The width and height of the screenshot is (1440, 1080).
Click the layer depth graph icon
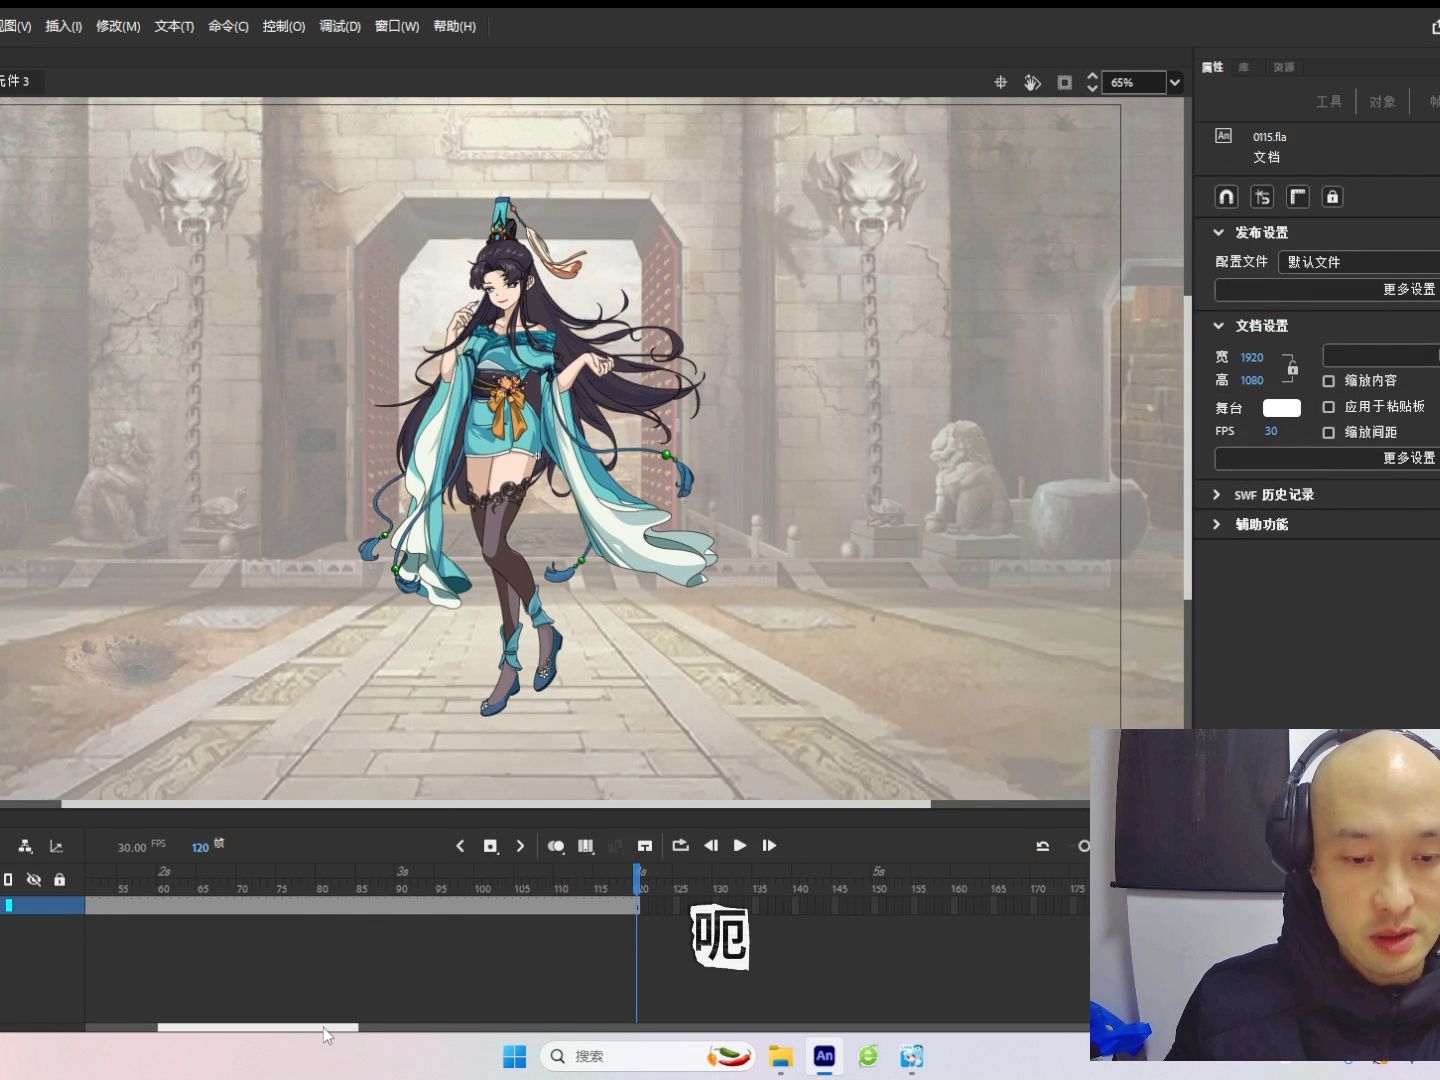56,846
